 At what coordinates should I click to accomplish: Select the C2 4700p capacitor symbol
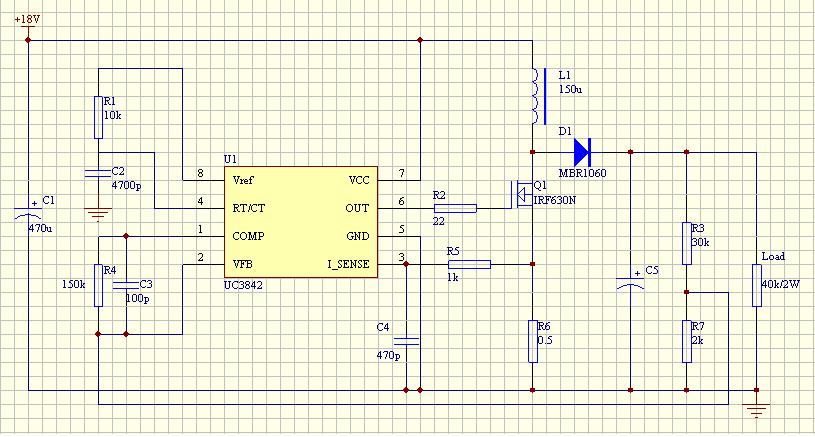[98, 173]
